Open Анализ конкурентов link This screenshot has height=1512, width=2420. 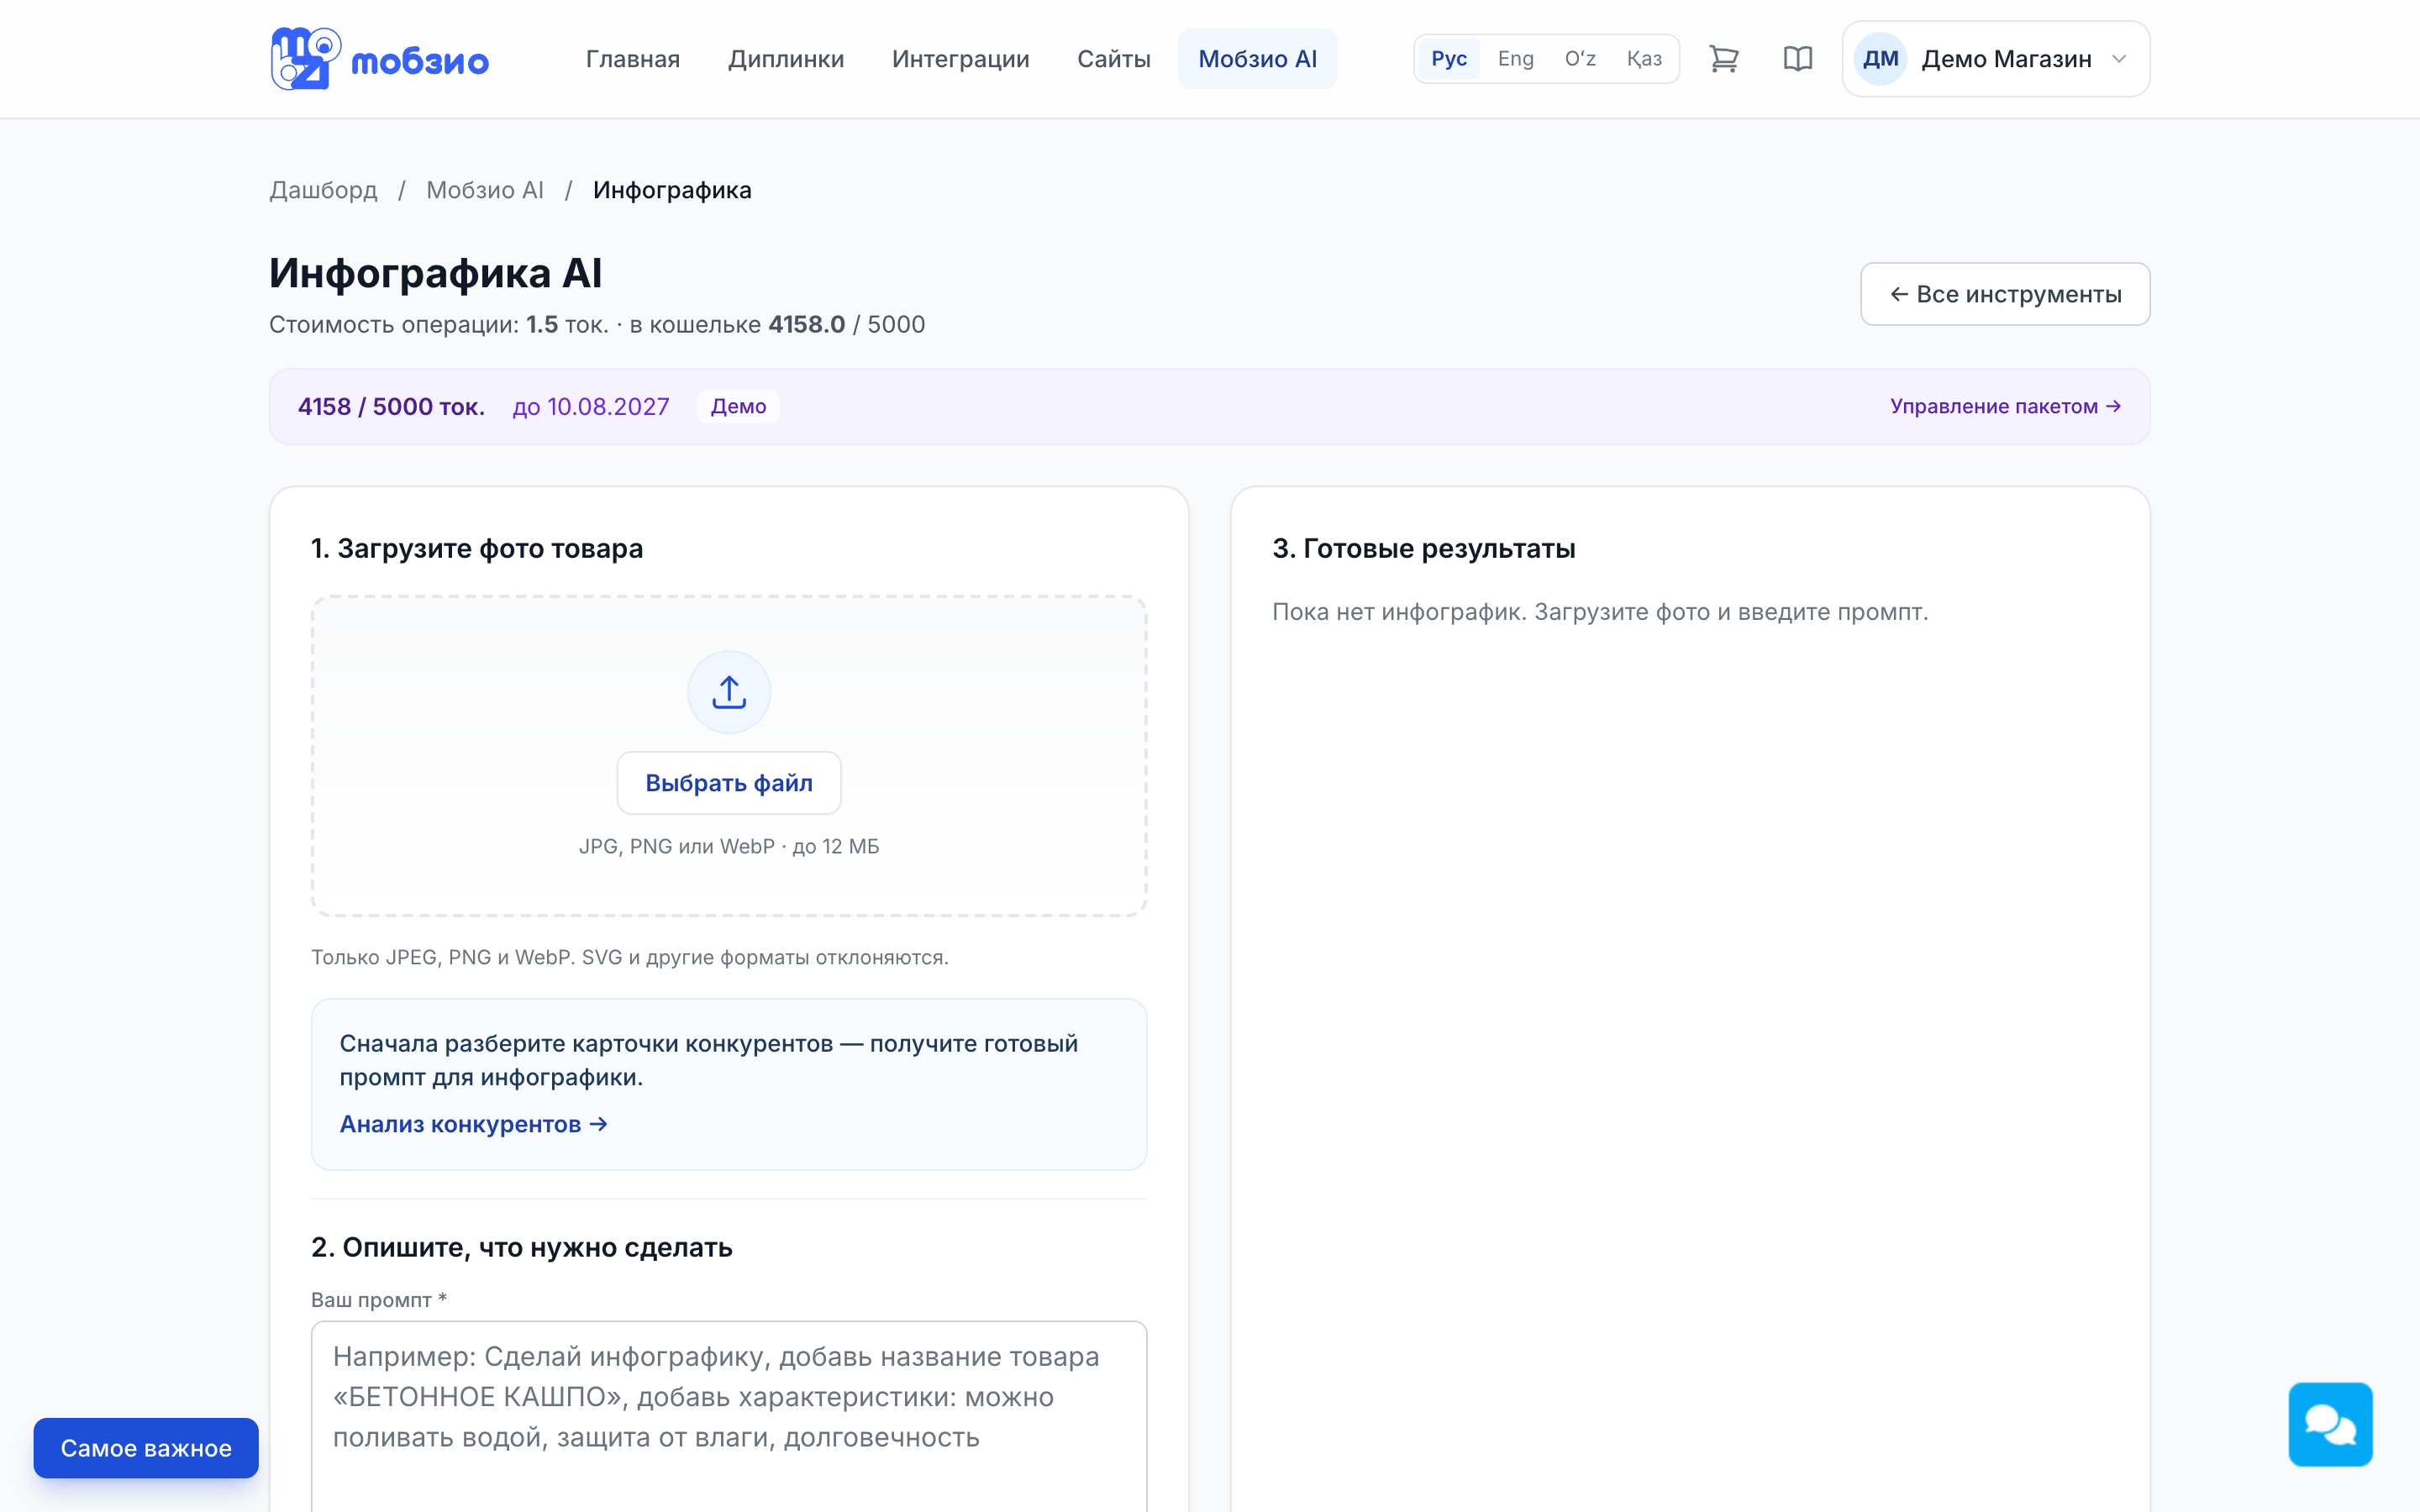pos(473,1124)
